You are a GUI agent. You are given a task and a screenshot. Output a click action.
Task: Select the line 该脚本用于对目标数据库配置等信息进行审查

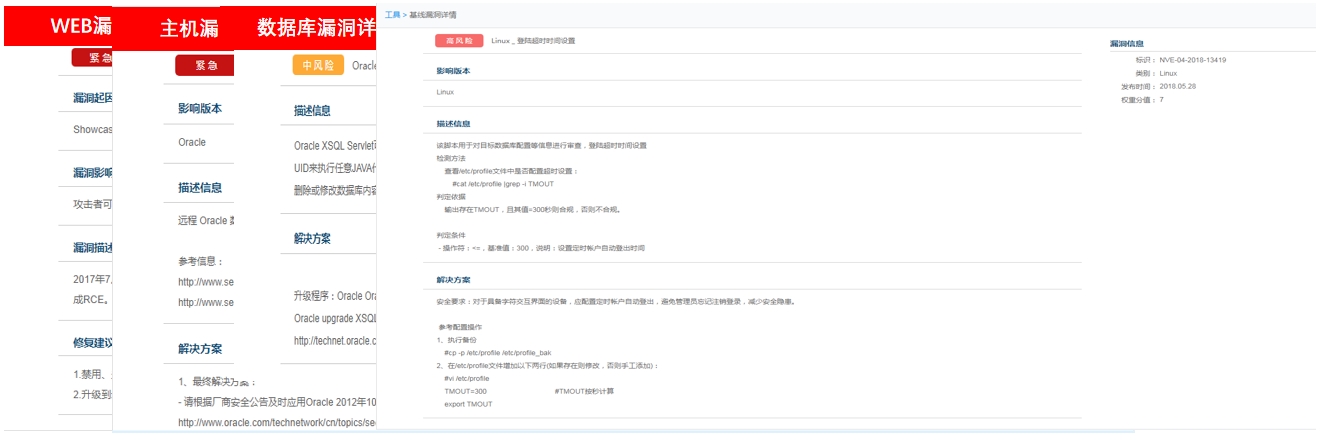tap(541, 145)
